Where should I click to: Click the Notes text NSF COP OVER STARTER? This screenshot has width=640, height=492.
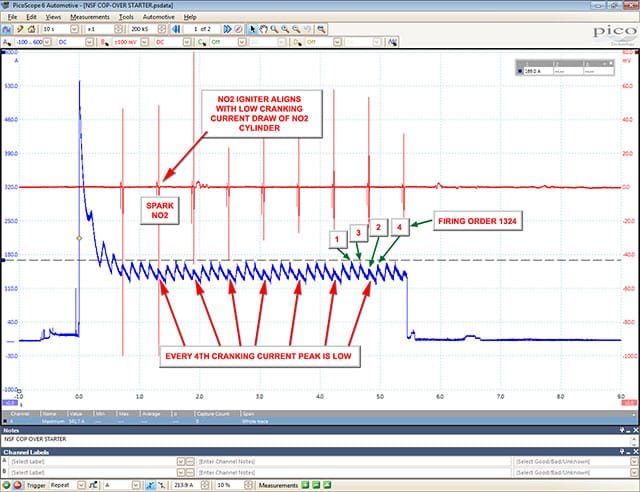pyautogui.click(x=35, y=439)
